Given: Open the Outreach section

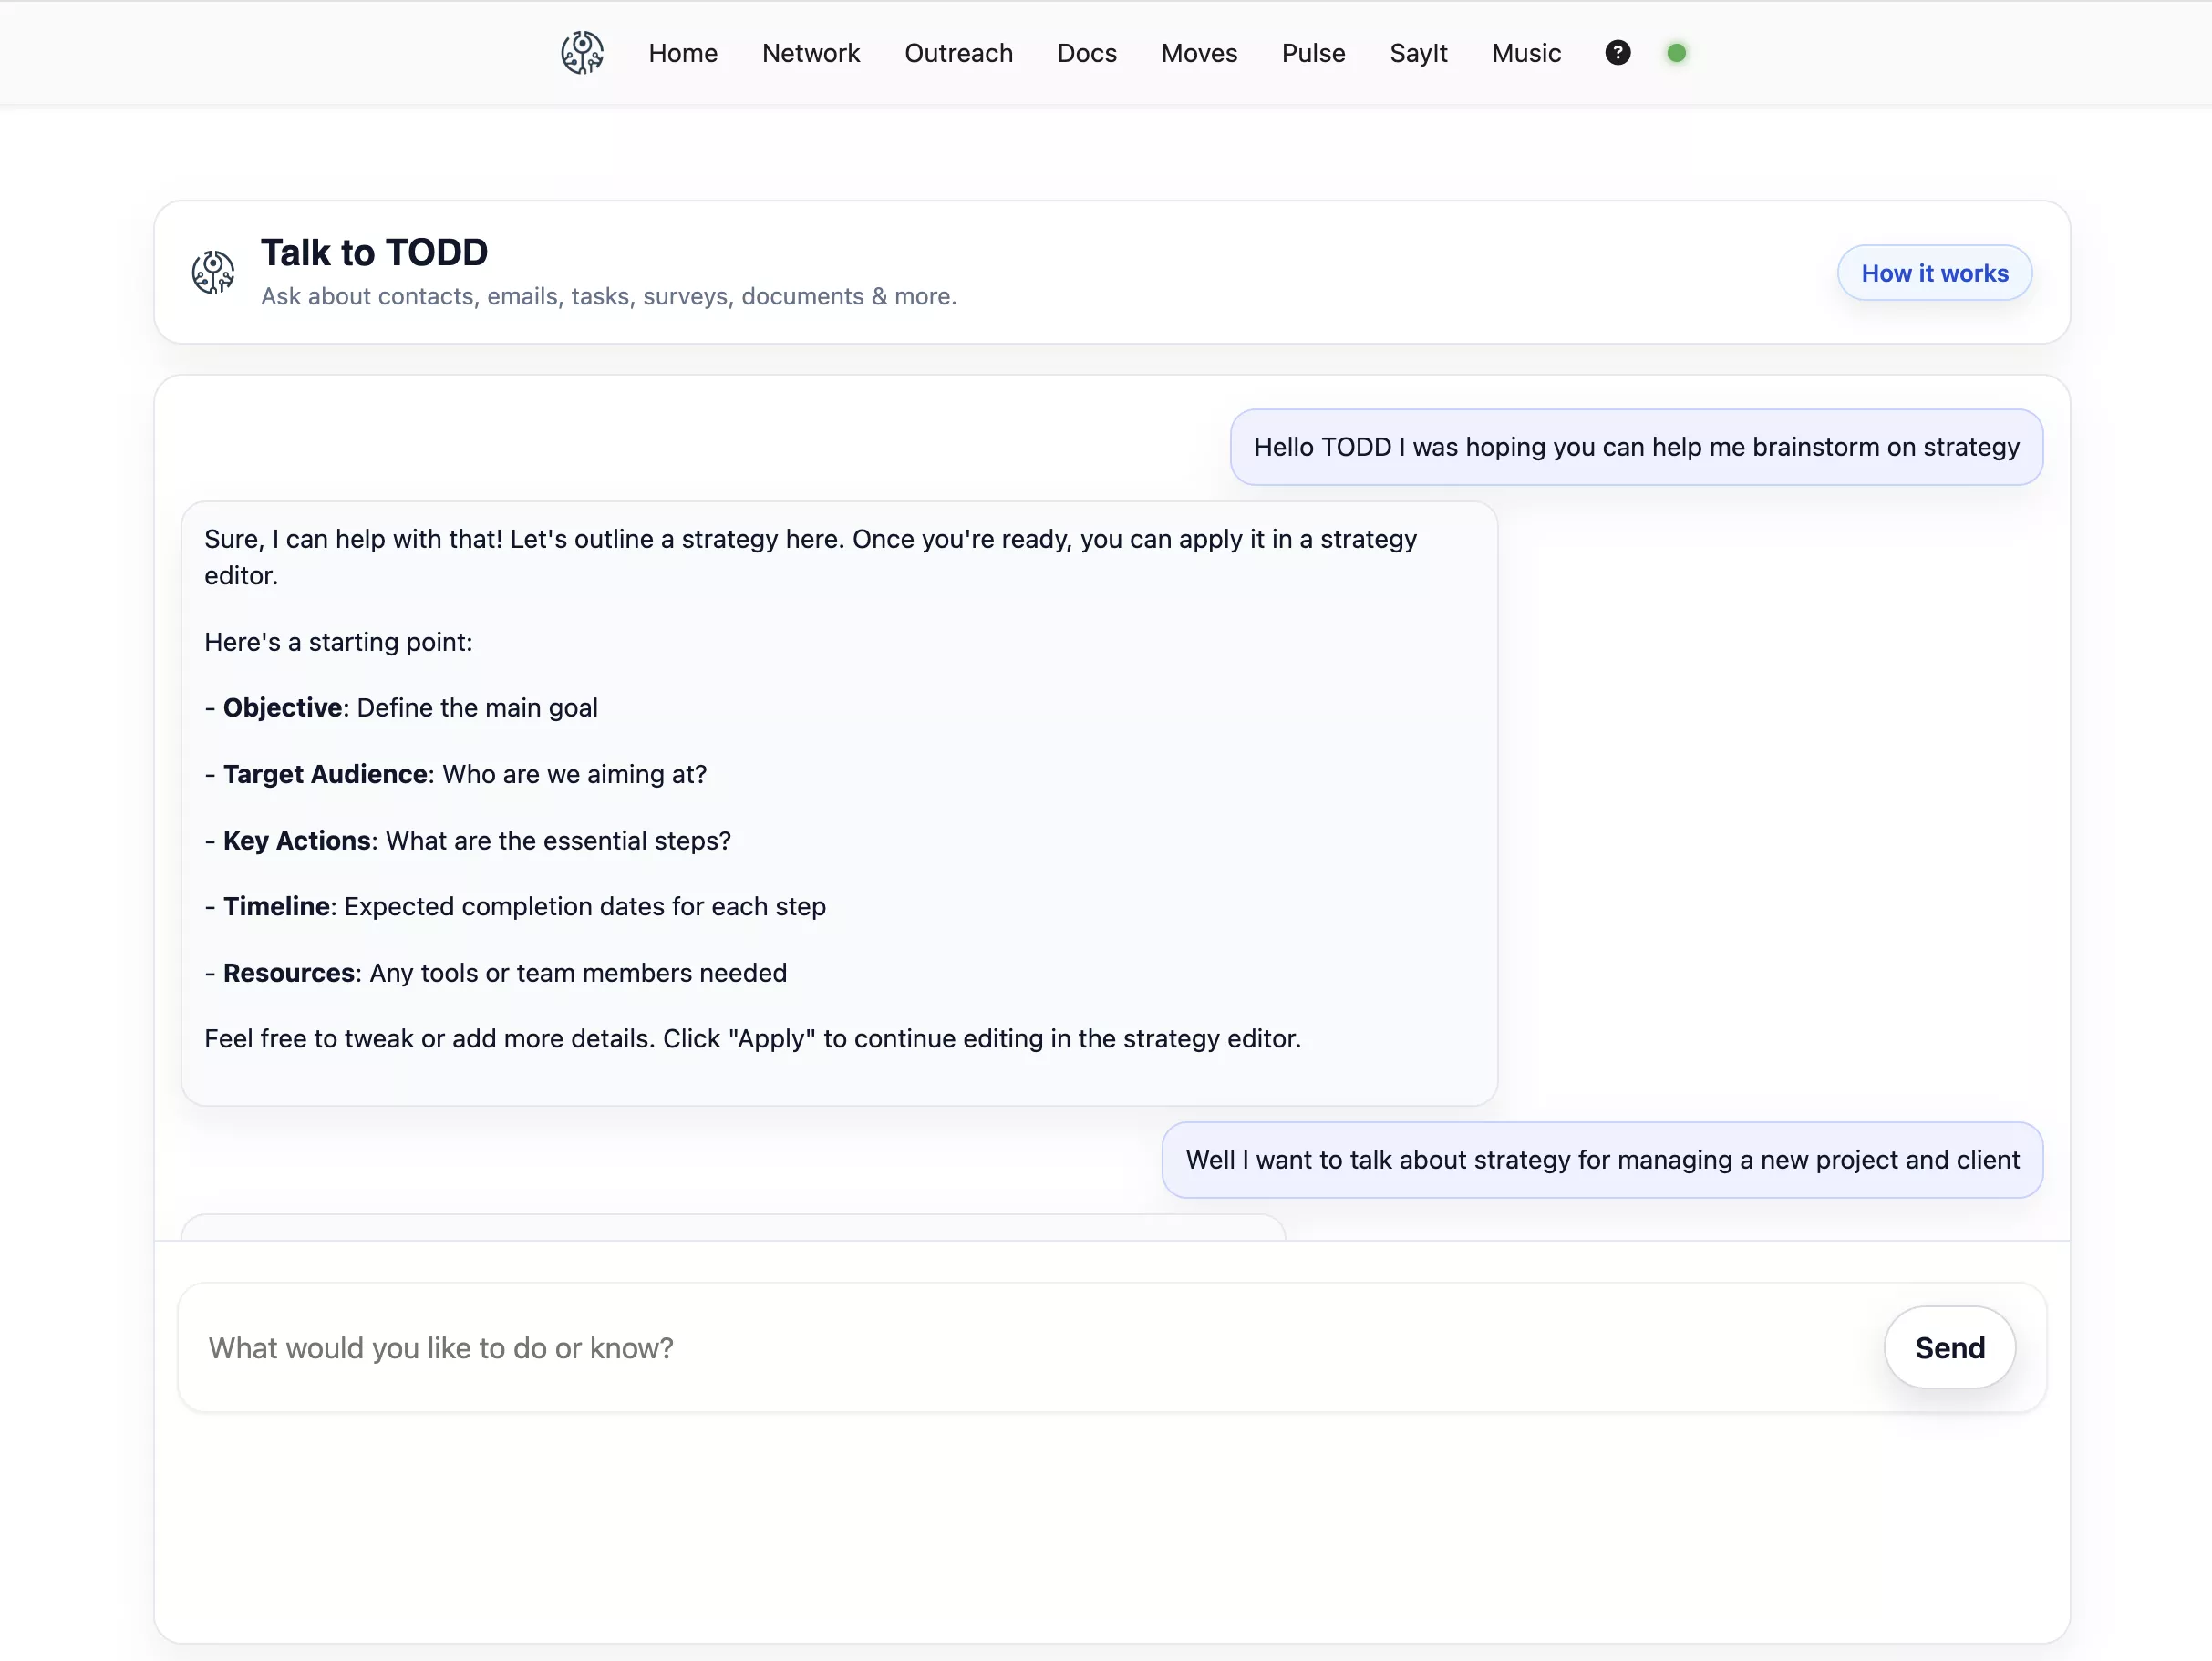Looking at the screenshot, I should (x=958, y=53).
